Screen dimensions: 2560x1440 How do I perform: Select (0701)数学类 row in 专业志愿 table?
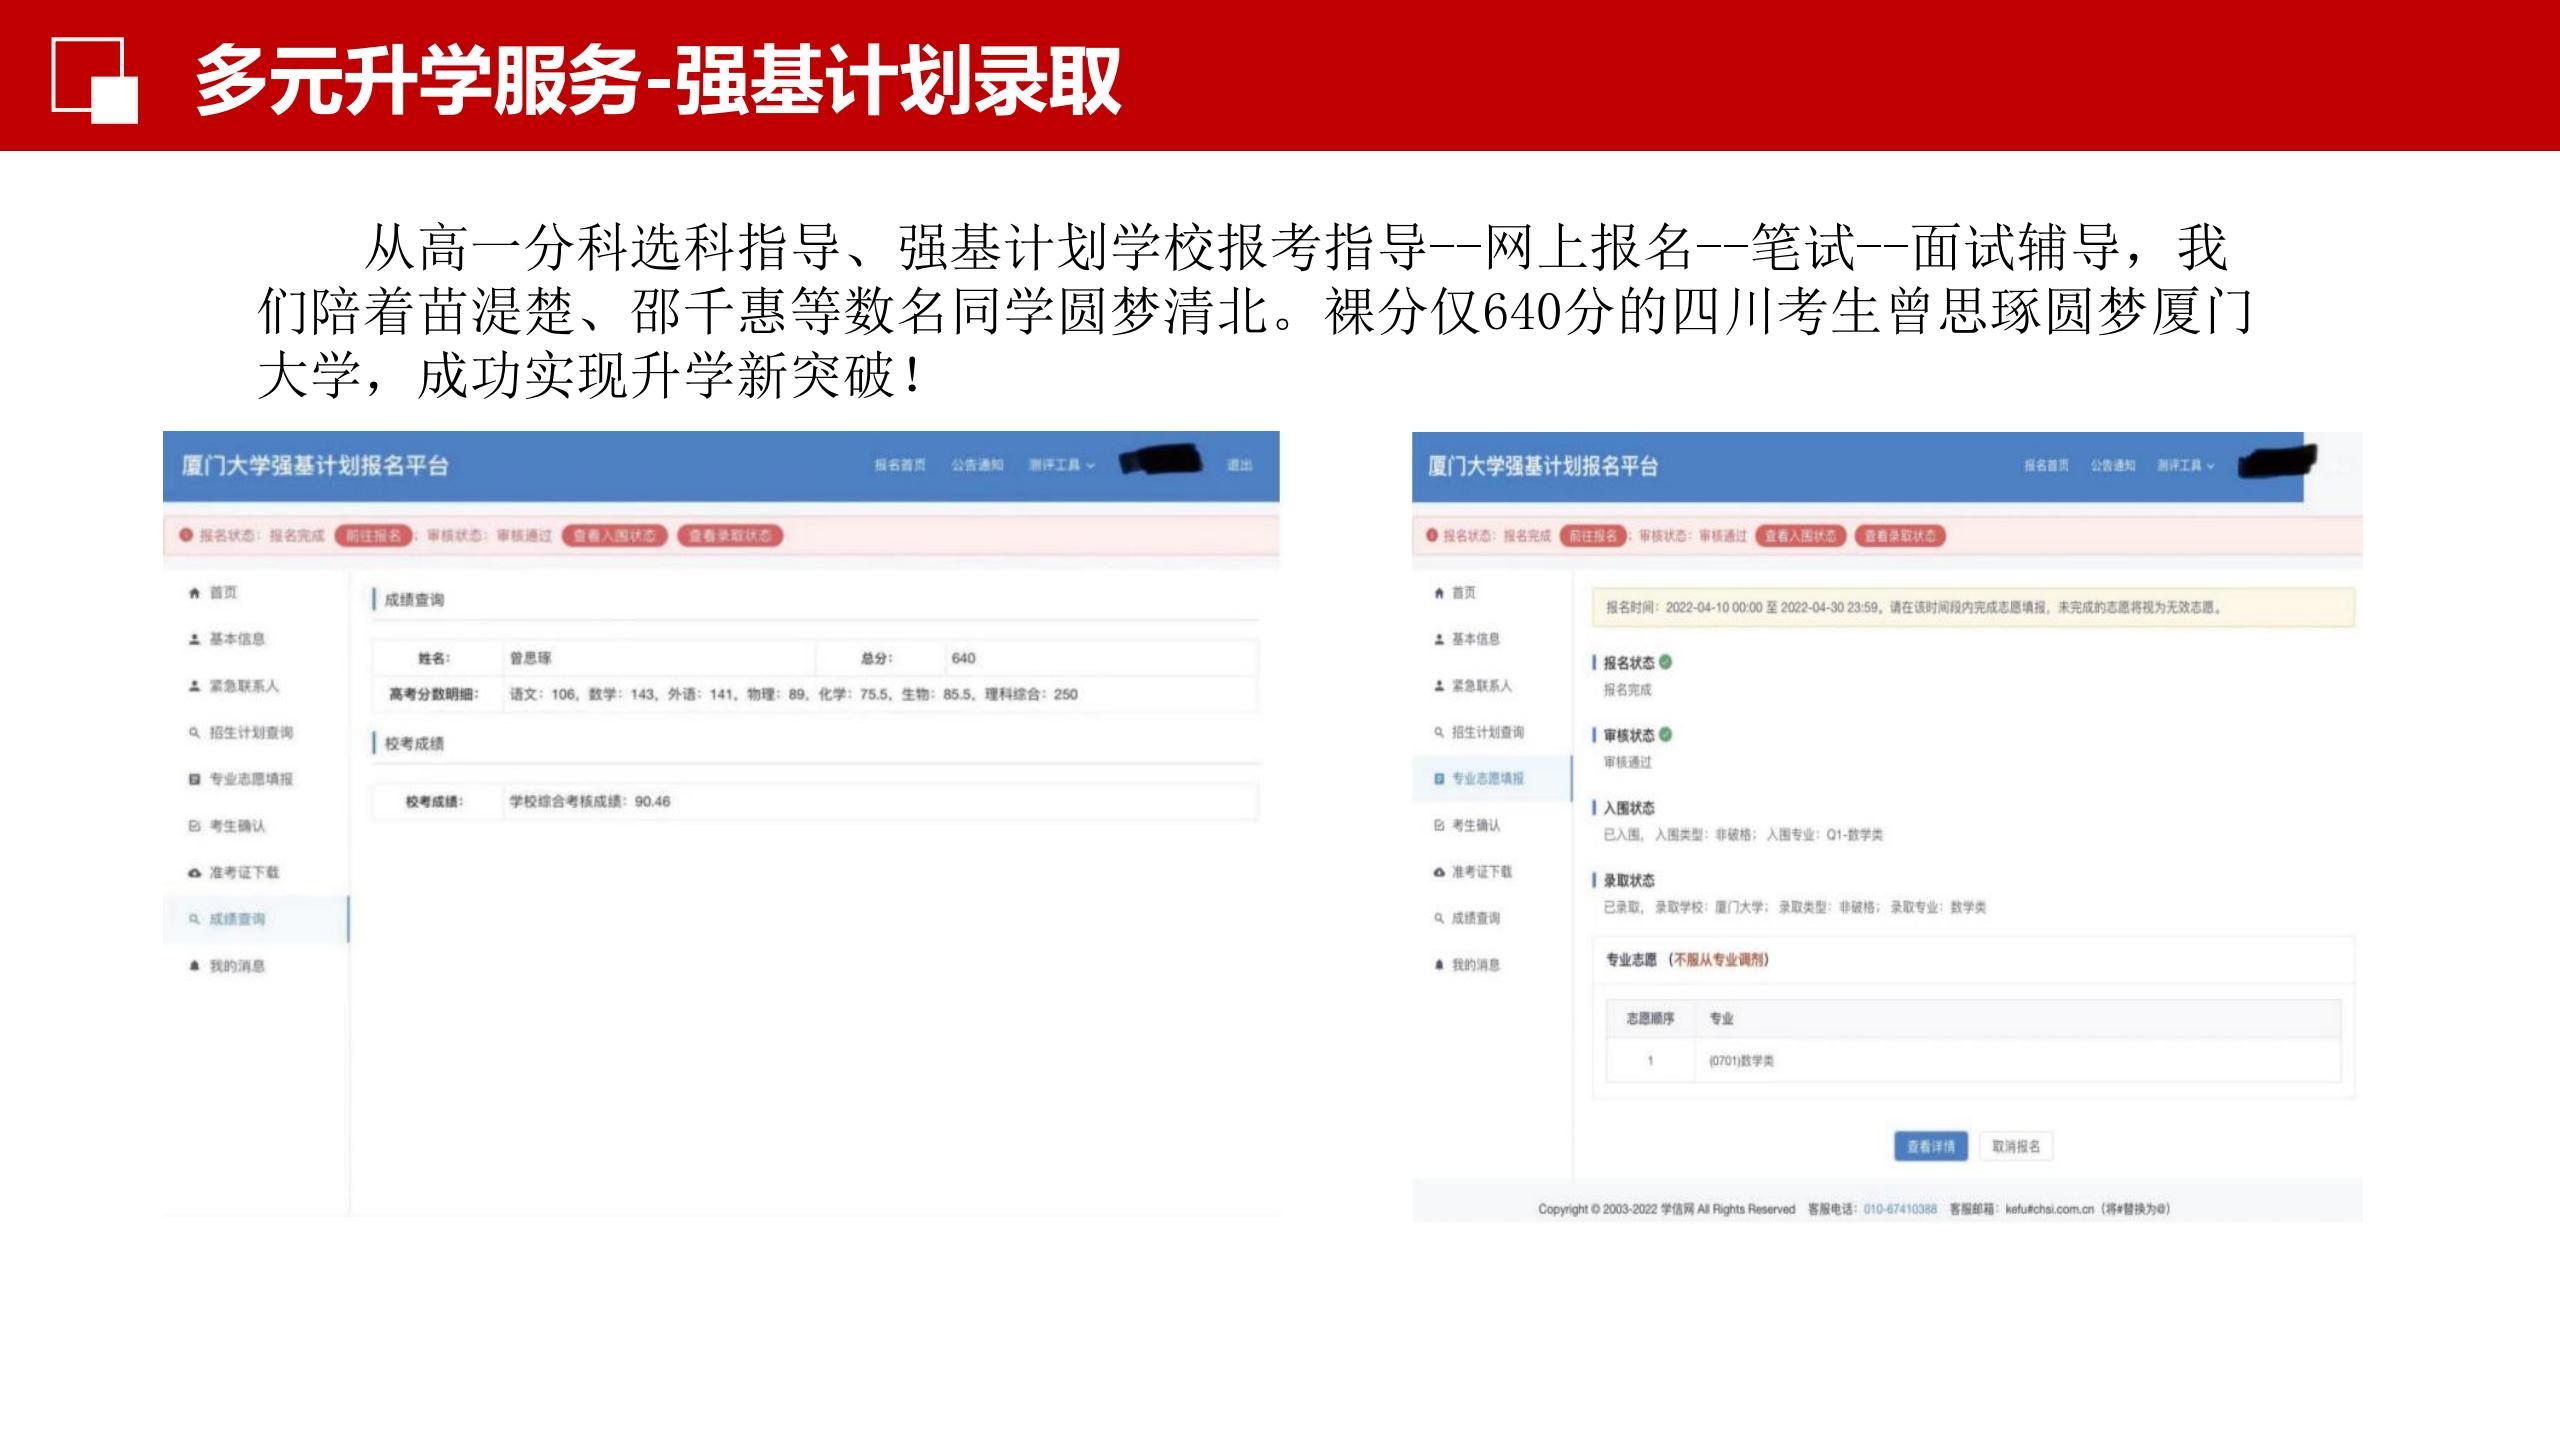(1973, 1061)
